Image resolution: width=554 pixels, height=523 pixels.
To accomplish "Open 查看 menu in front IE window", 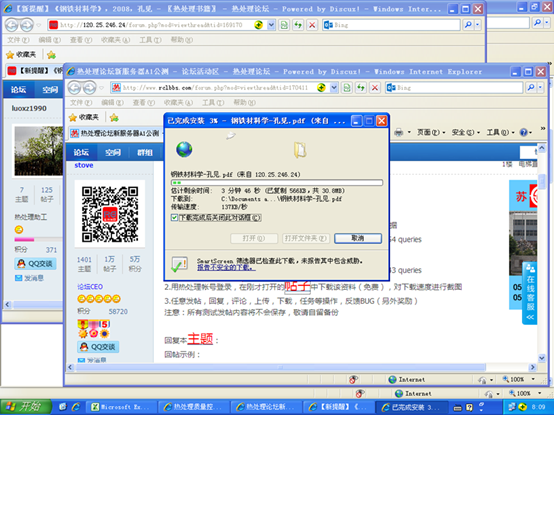I will point(143,102).
